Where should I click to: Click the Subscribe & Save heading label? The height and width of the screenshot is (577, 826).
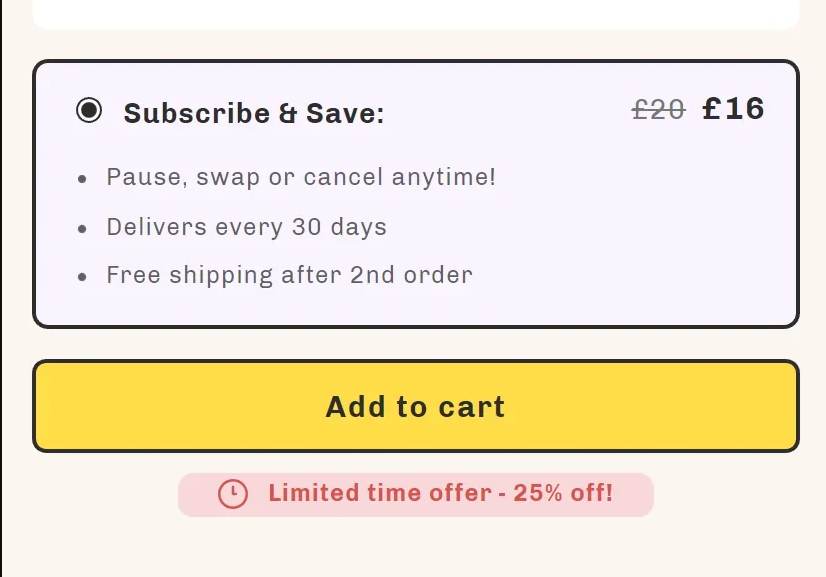click(254, 113)
